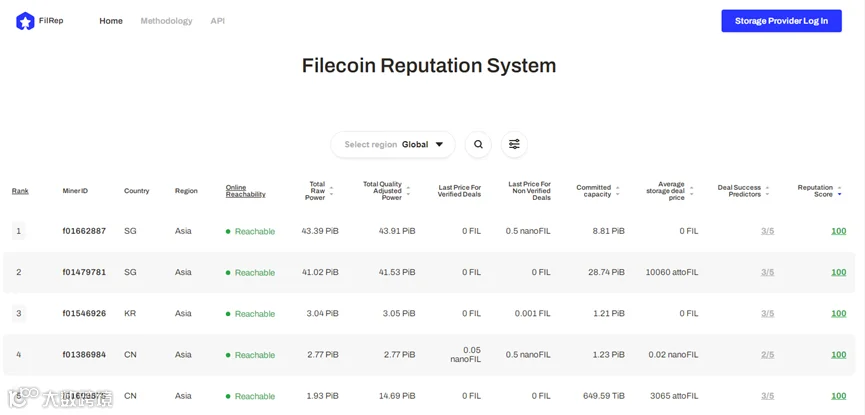Open miner f01662887 details

click(x=84, y=231)
